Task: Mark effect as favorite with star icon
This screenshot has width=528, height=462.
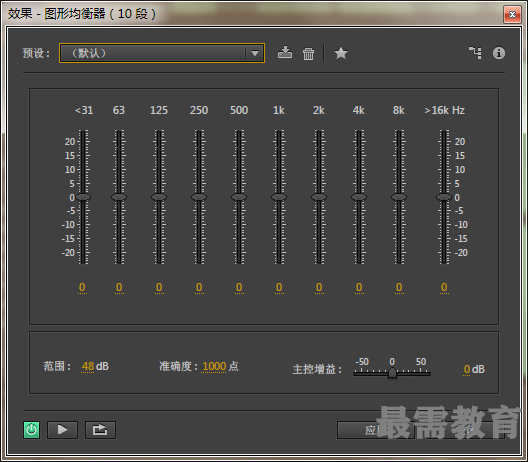Action: pos(341,53)
